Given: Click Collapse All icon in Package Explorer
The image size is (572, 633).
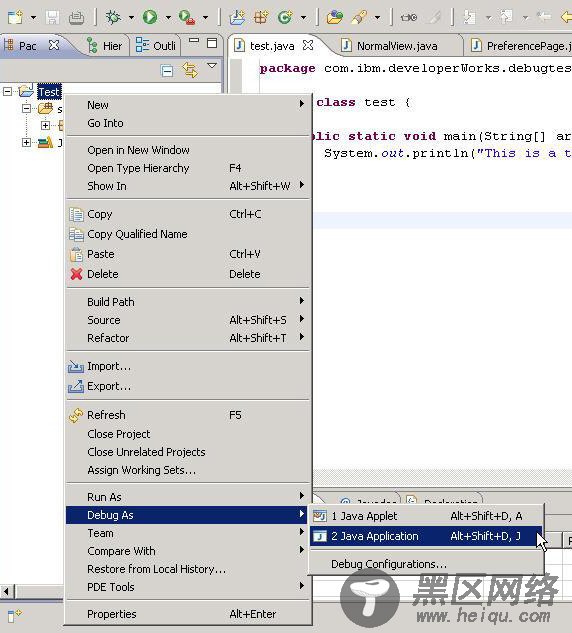Looking at the screenshot, I should [x=167, y=71].
